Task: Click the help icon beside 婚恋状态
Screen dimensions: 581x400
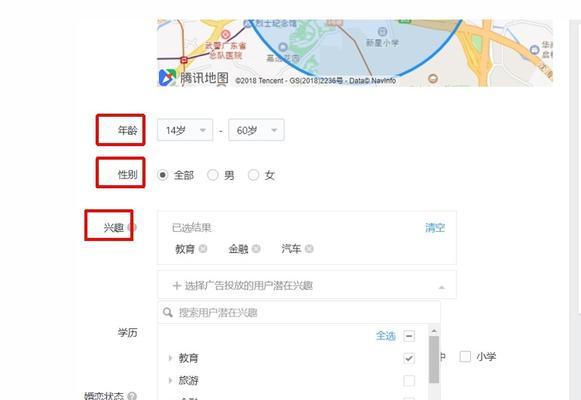Action: tap(132, 396)
